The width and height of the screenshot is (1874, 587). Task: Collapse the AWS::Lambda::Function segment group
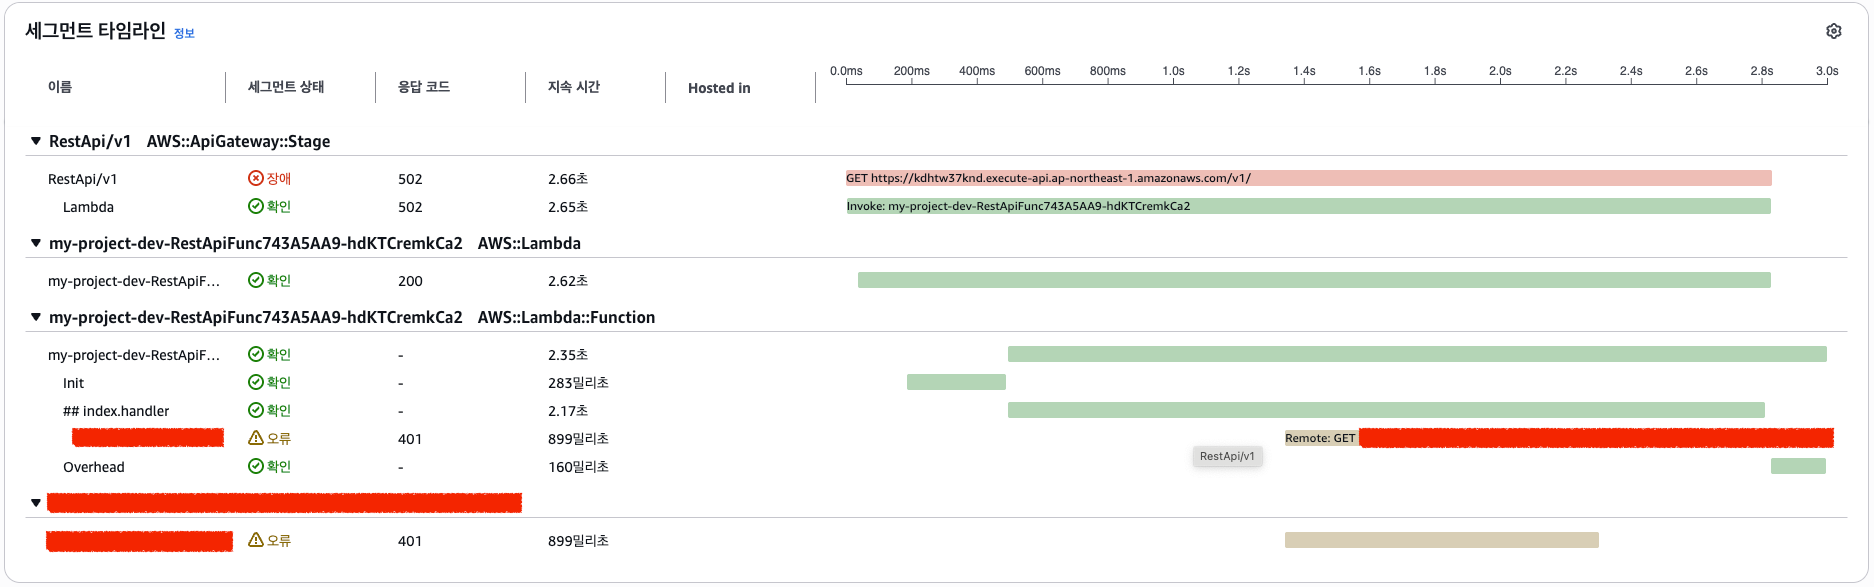coord(36,317)
